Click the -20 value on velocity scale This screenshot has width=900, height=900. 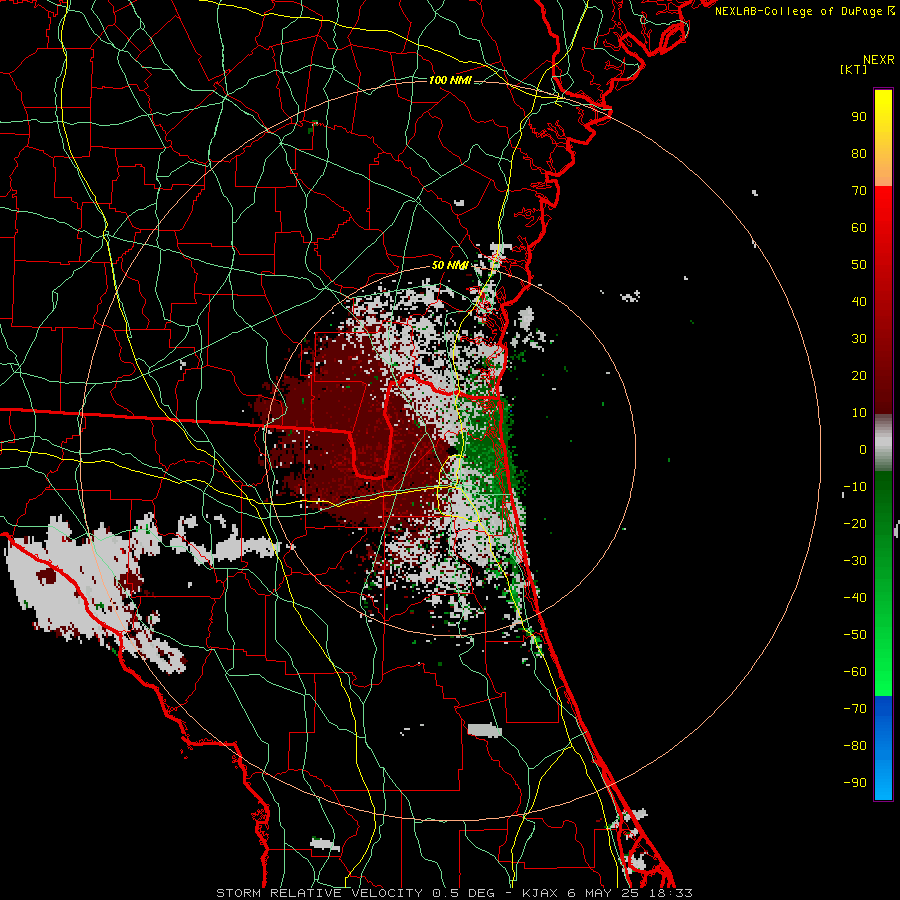[855, 523]
